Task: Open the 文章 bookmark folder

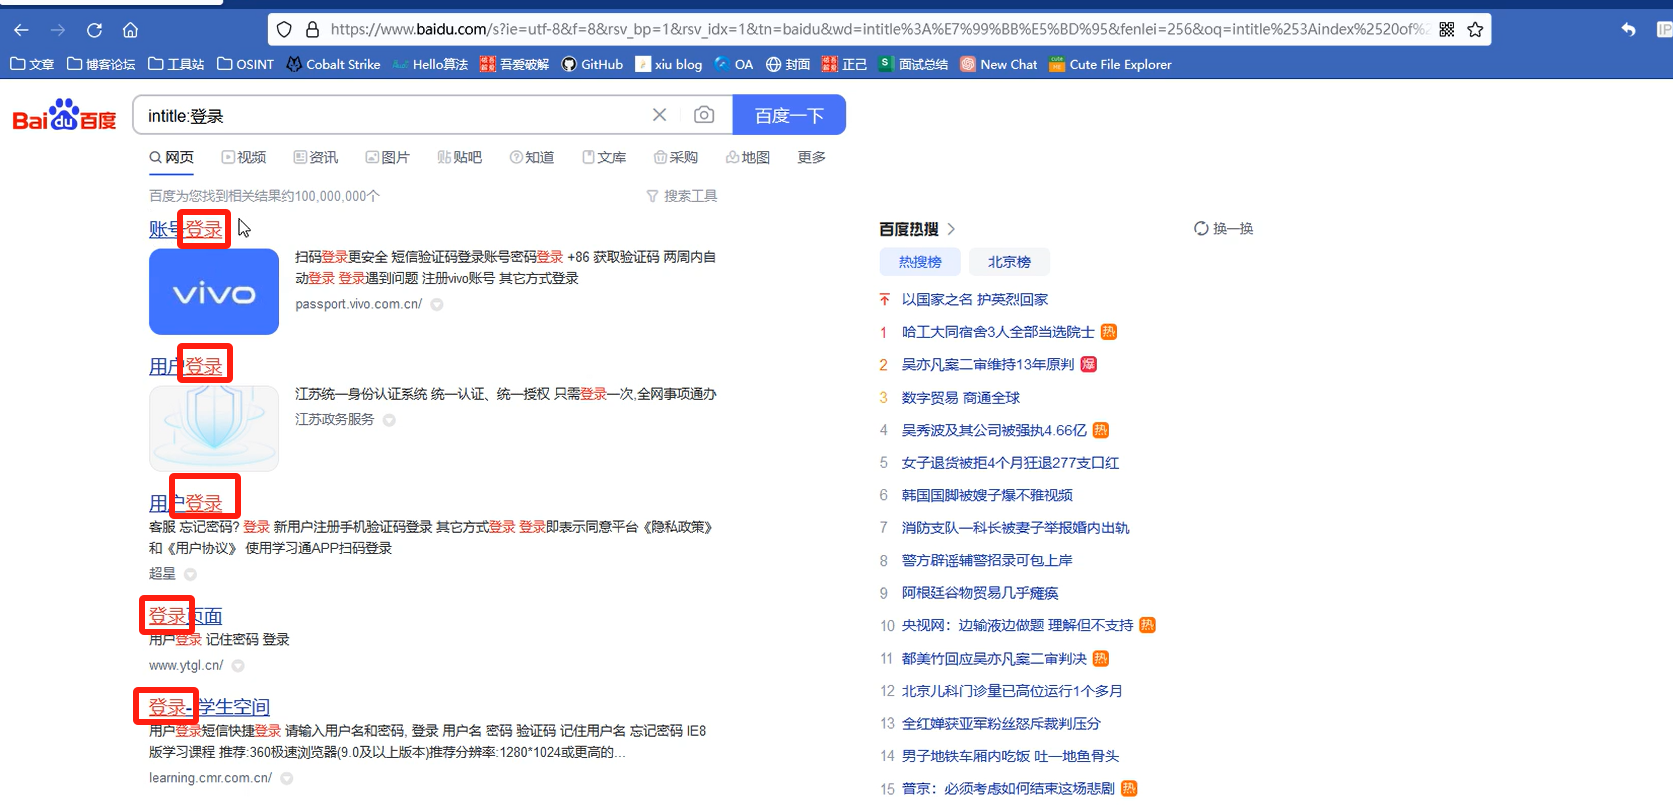Action: 32,64
